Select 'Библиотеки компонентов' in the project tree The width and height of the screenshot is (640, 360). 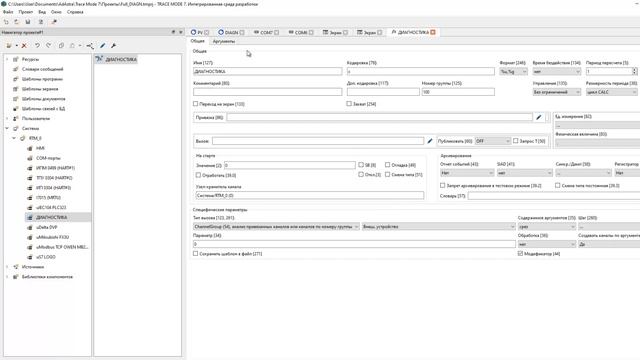(47, 277)
